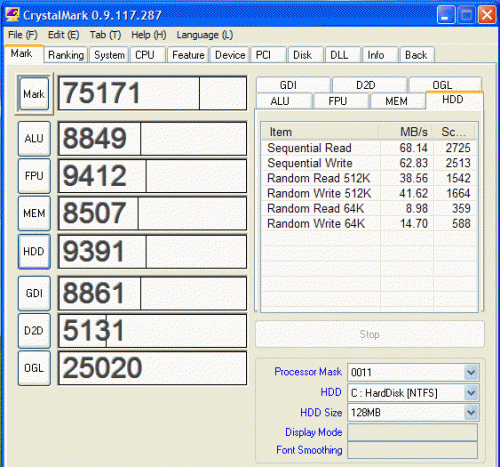
Task: Switch to the Device tab
Action: (230, 55)
